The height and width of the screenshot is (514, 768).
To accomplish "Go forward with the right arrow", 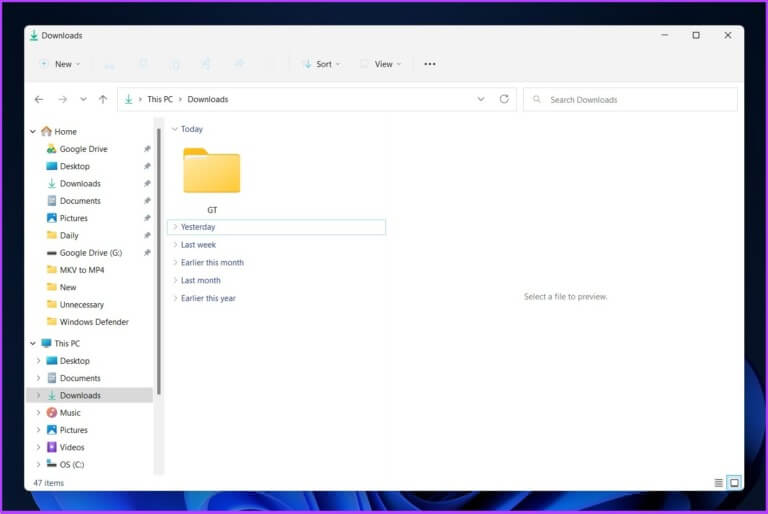I will pyautogui.click(x=62, y=99).
